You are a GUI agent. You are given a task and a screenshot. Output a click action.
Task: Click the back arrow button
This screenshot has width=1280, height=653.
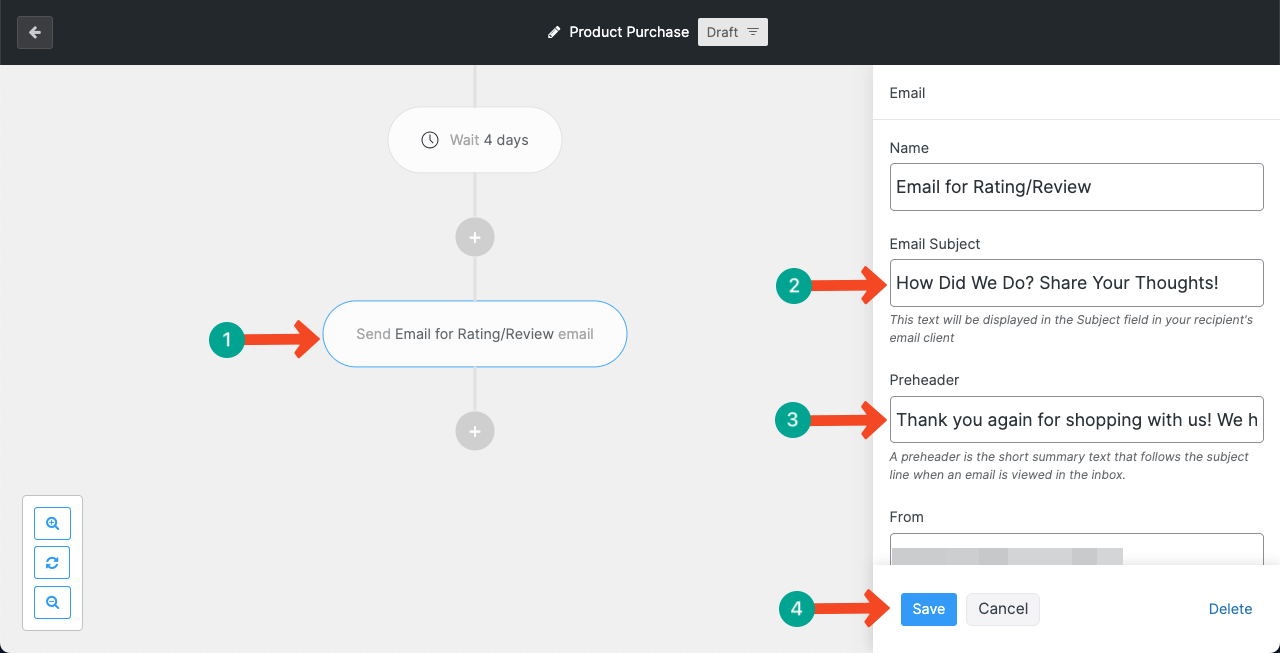(x=35, y=32)
